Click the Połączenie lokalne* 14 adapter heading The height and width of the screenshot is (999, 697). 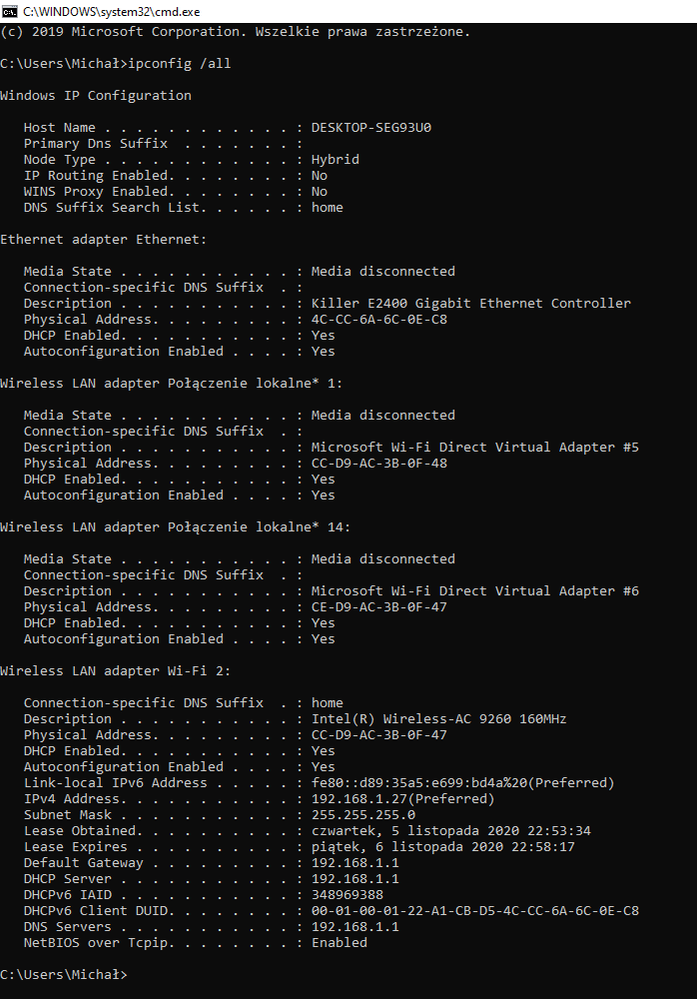pyautogui.click(x=175, y=528)
